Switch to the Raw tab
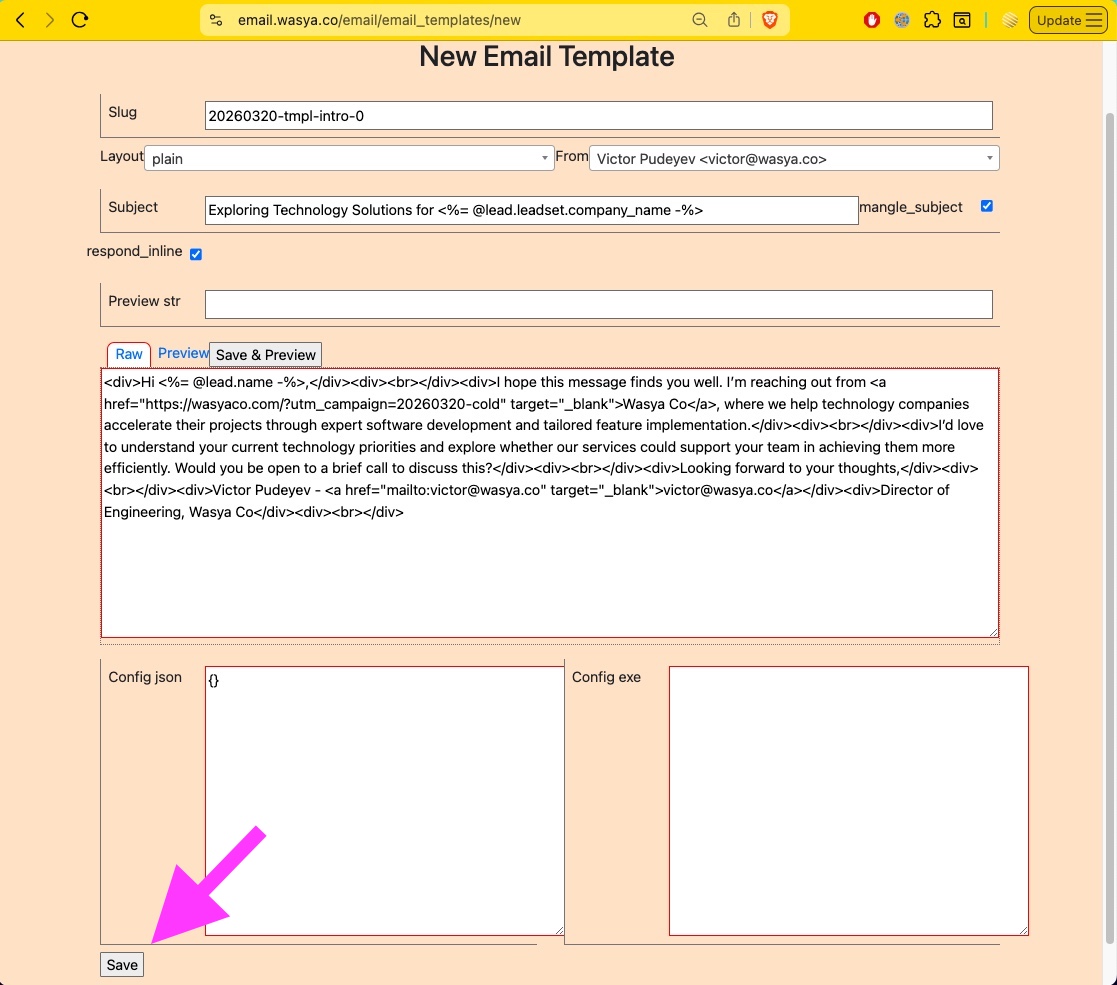The width and height of the screenshot is (1117, 985). coord(129,354)
